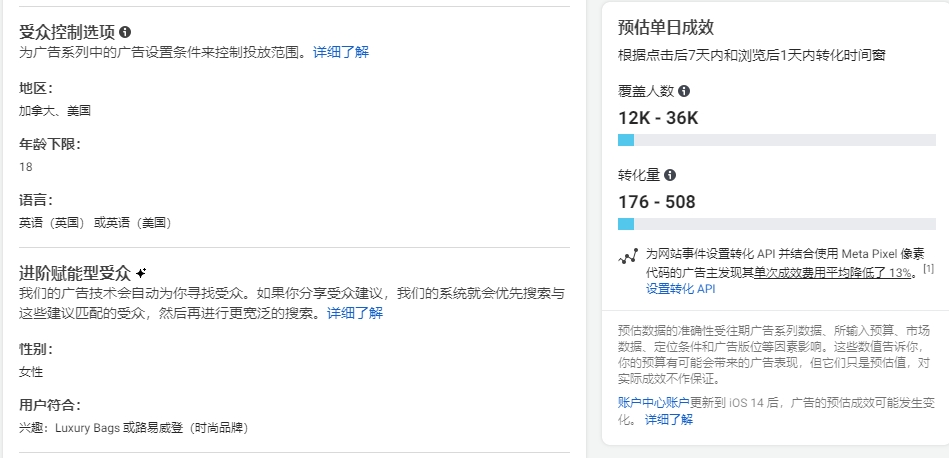Click the 兴趣 Luxury Bags 或路易威登 targeting text
The image size is (949, 458).
[134, 428]
